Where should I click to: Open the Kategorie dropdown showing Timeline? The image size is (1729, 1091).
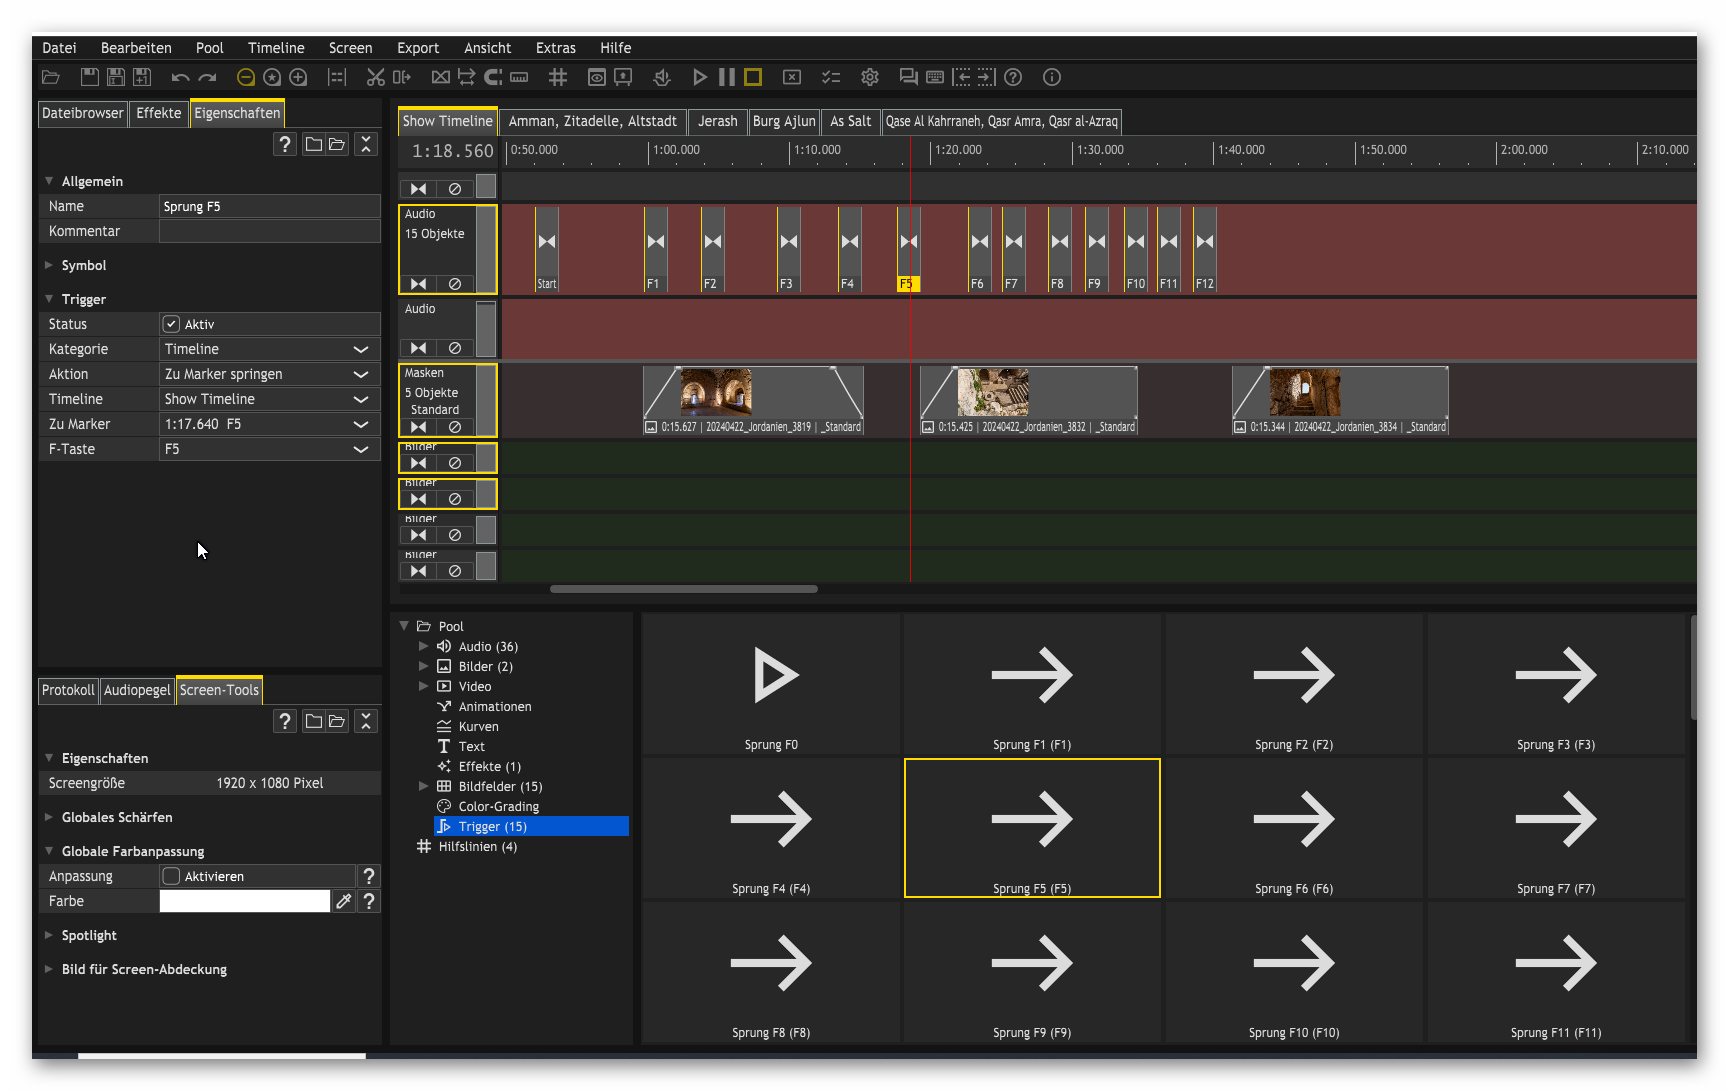point(269,349)
